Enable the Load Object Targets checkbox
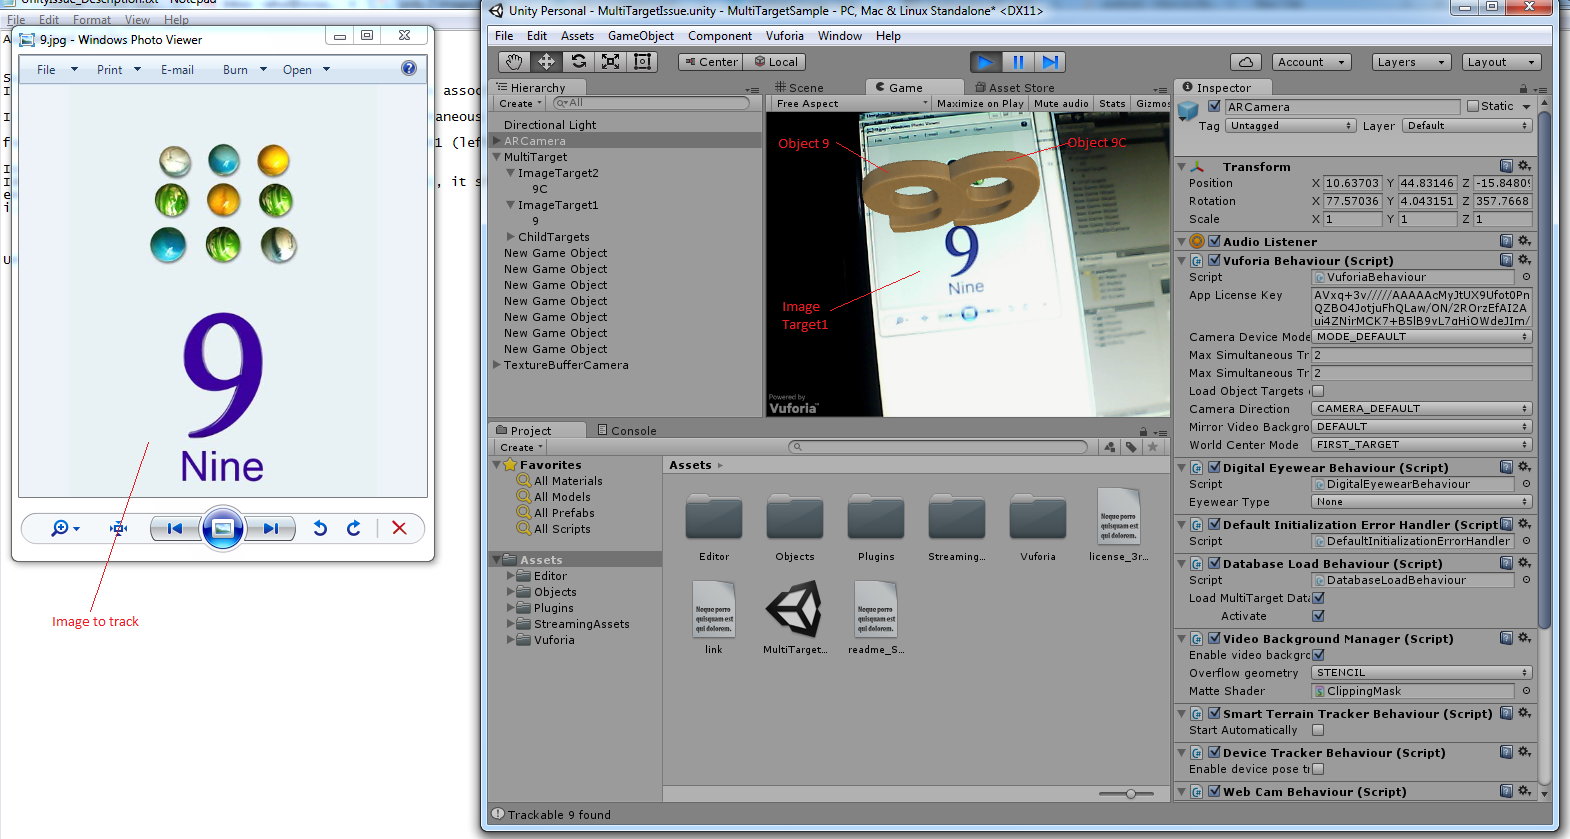The image size is (1570, 839). (1318, 391)
